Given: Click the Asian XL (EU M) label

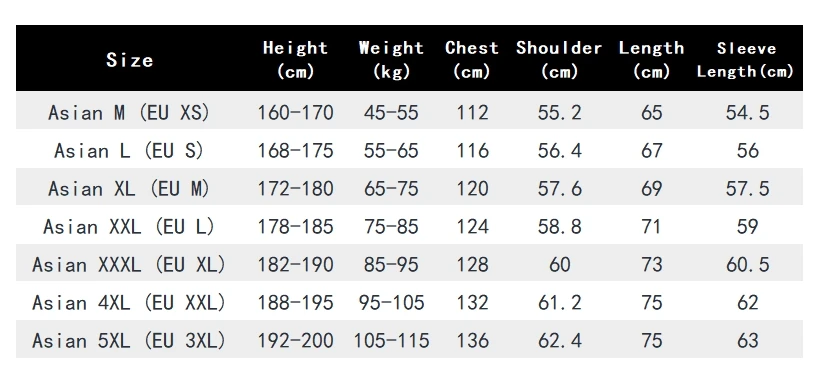Looking at the screenshot, I should pos(129,188).
